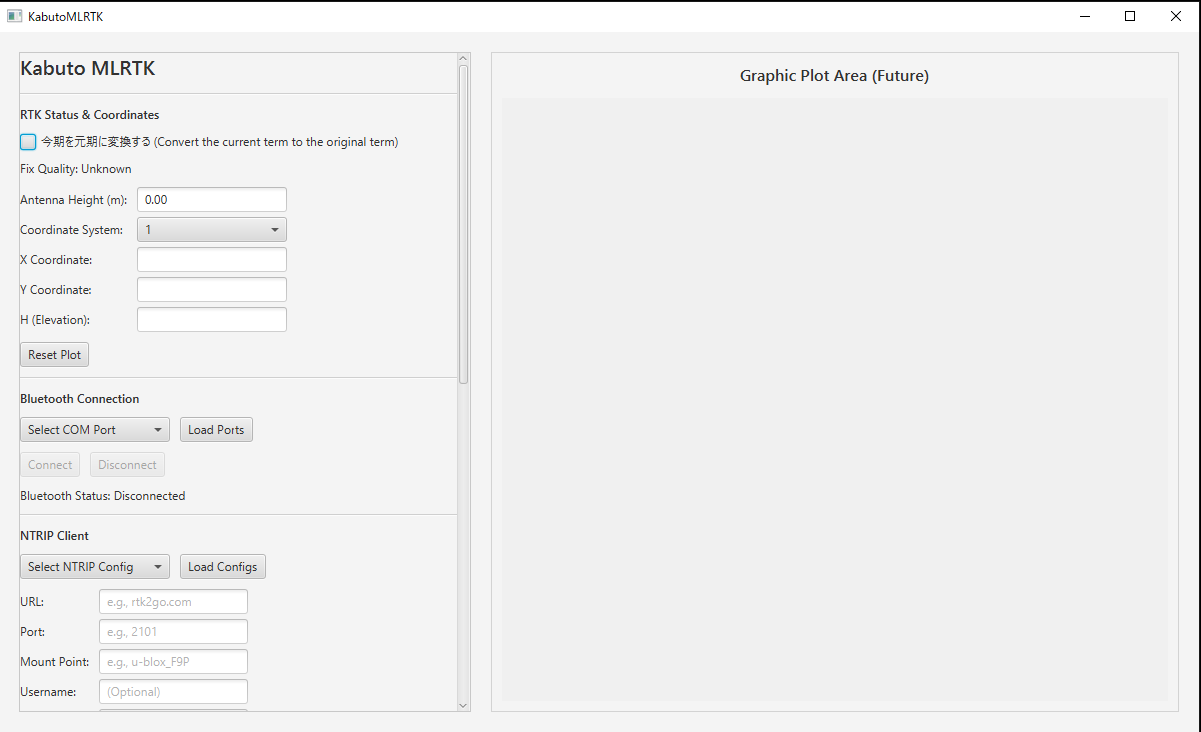Click the Load Configs button

[x=223, y=567]
